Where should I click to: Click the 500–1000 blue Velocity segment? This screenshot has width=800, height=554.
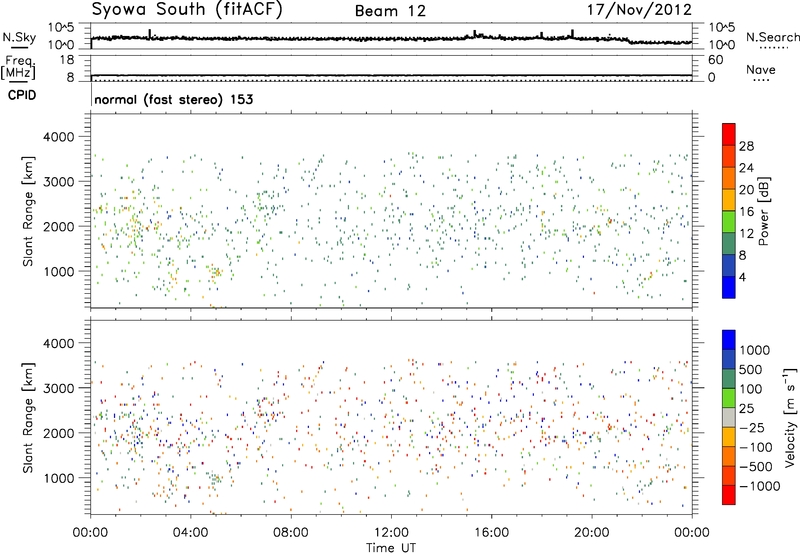(x=729, y=359)
